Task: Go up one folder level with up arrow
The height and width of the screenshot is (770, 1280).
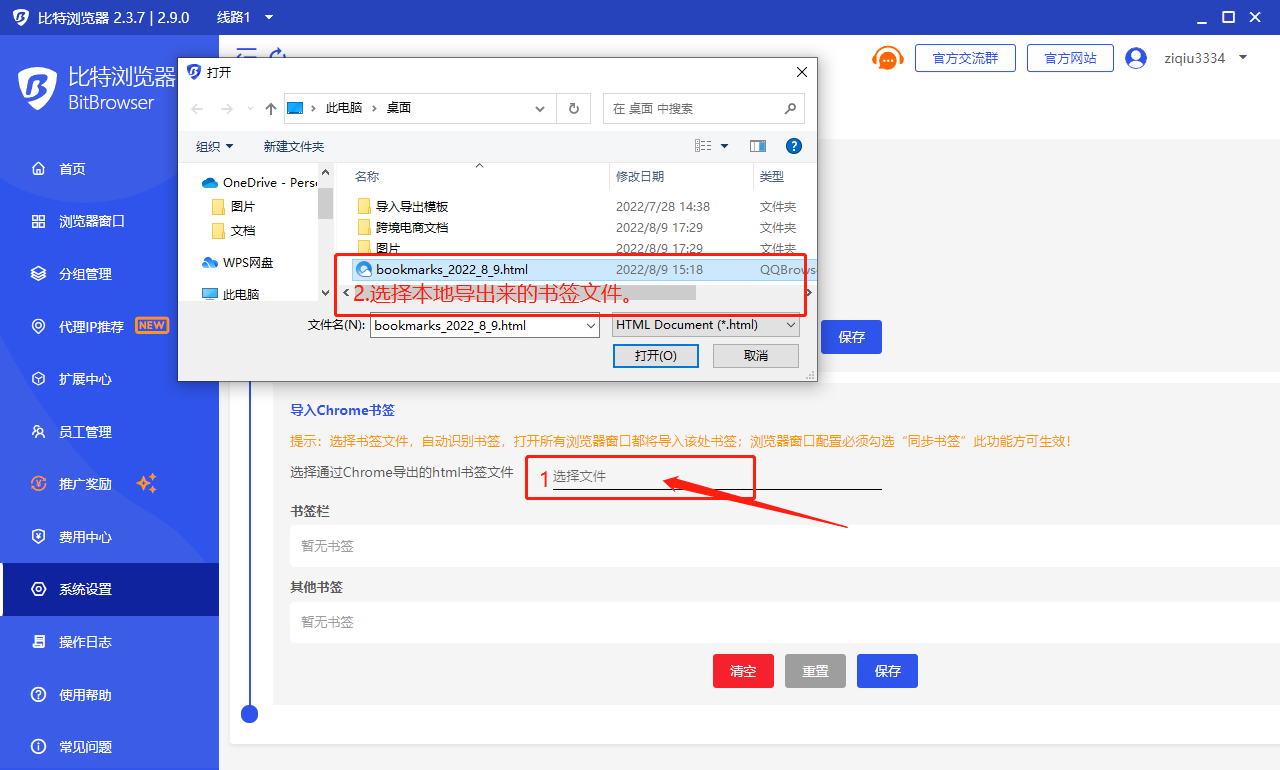Action: (270, 108)
